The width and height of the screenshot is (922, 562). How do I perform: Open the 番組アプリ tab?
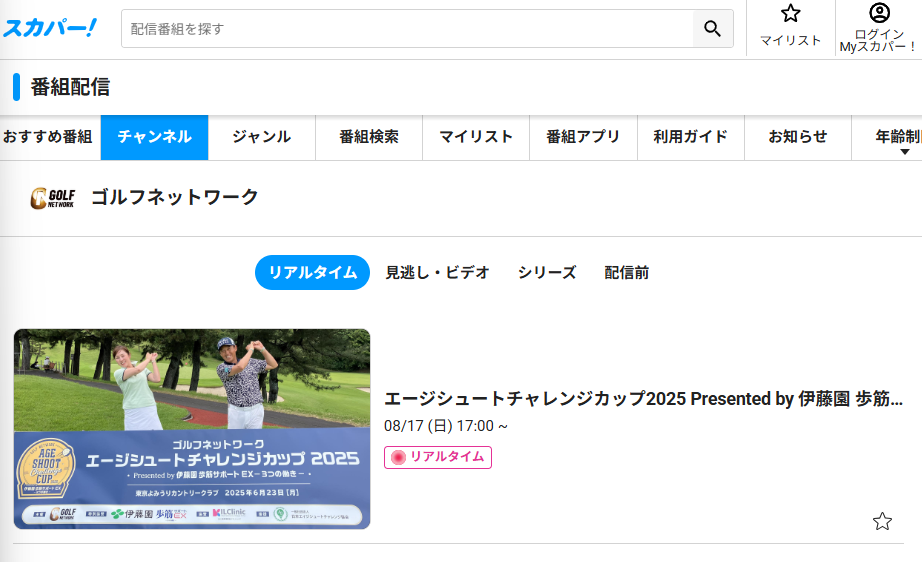[583, 137]
